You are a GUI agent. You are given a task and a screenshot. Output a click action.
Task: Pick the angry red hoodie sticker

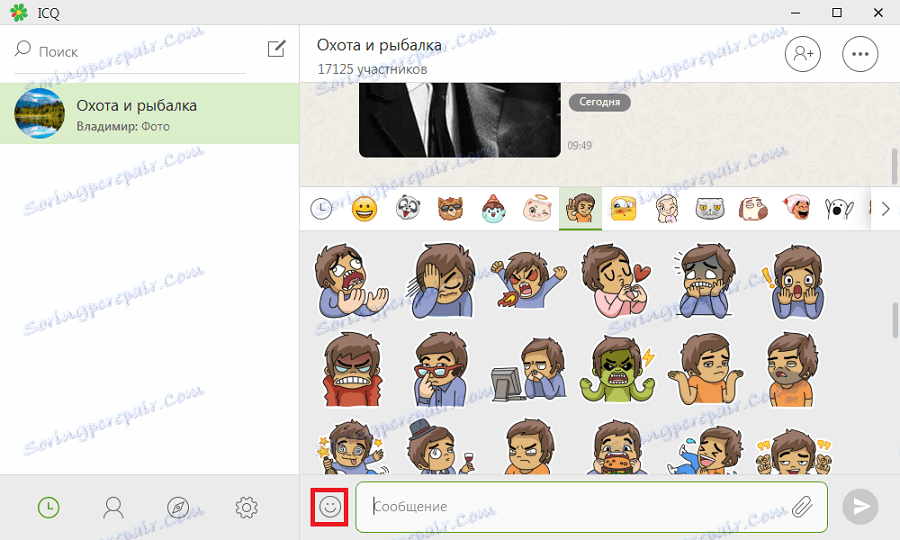[351, 369]
